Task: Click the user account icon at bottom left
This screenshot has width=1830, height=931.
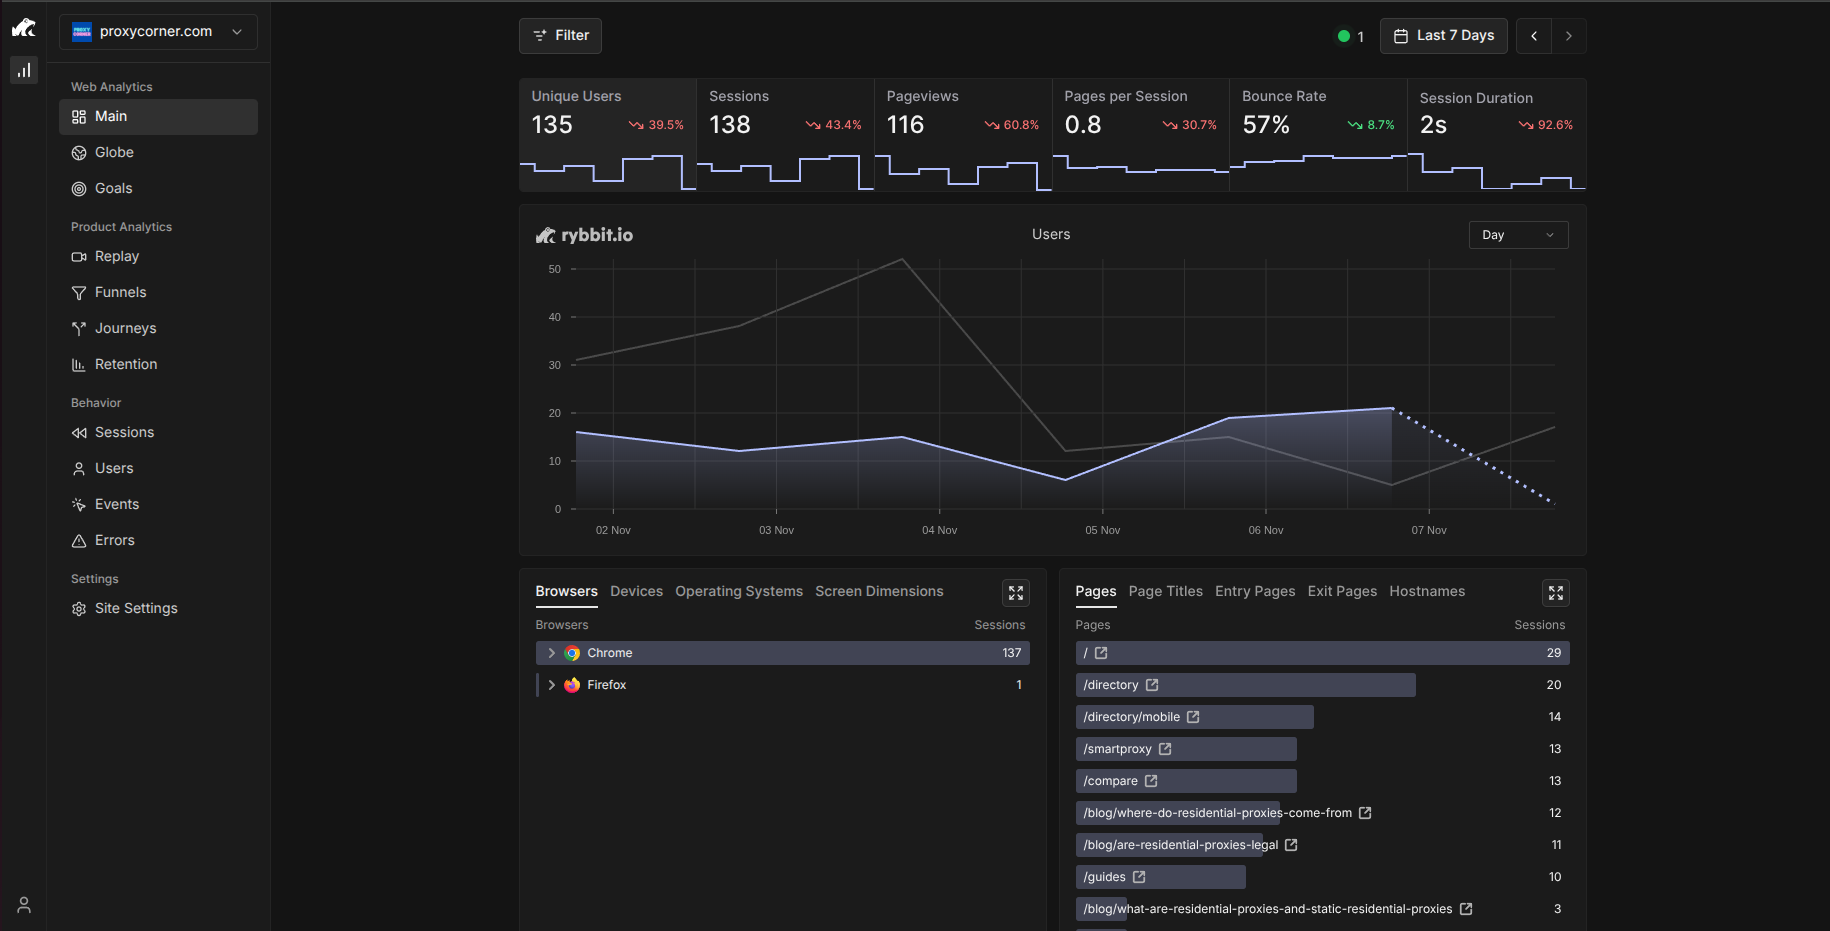Action: (24, 905)
